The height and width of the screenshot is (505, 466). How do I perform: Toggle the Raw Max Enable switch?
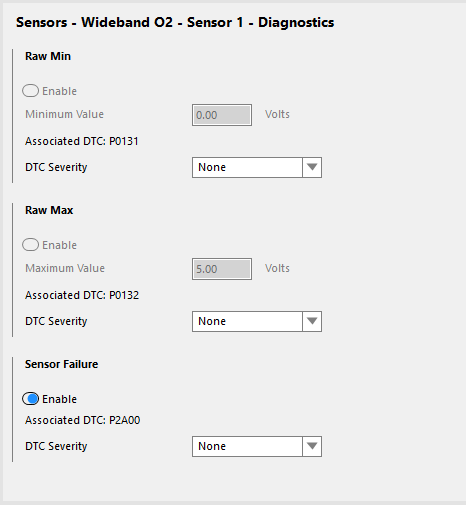point(31,245)
